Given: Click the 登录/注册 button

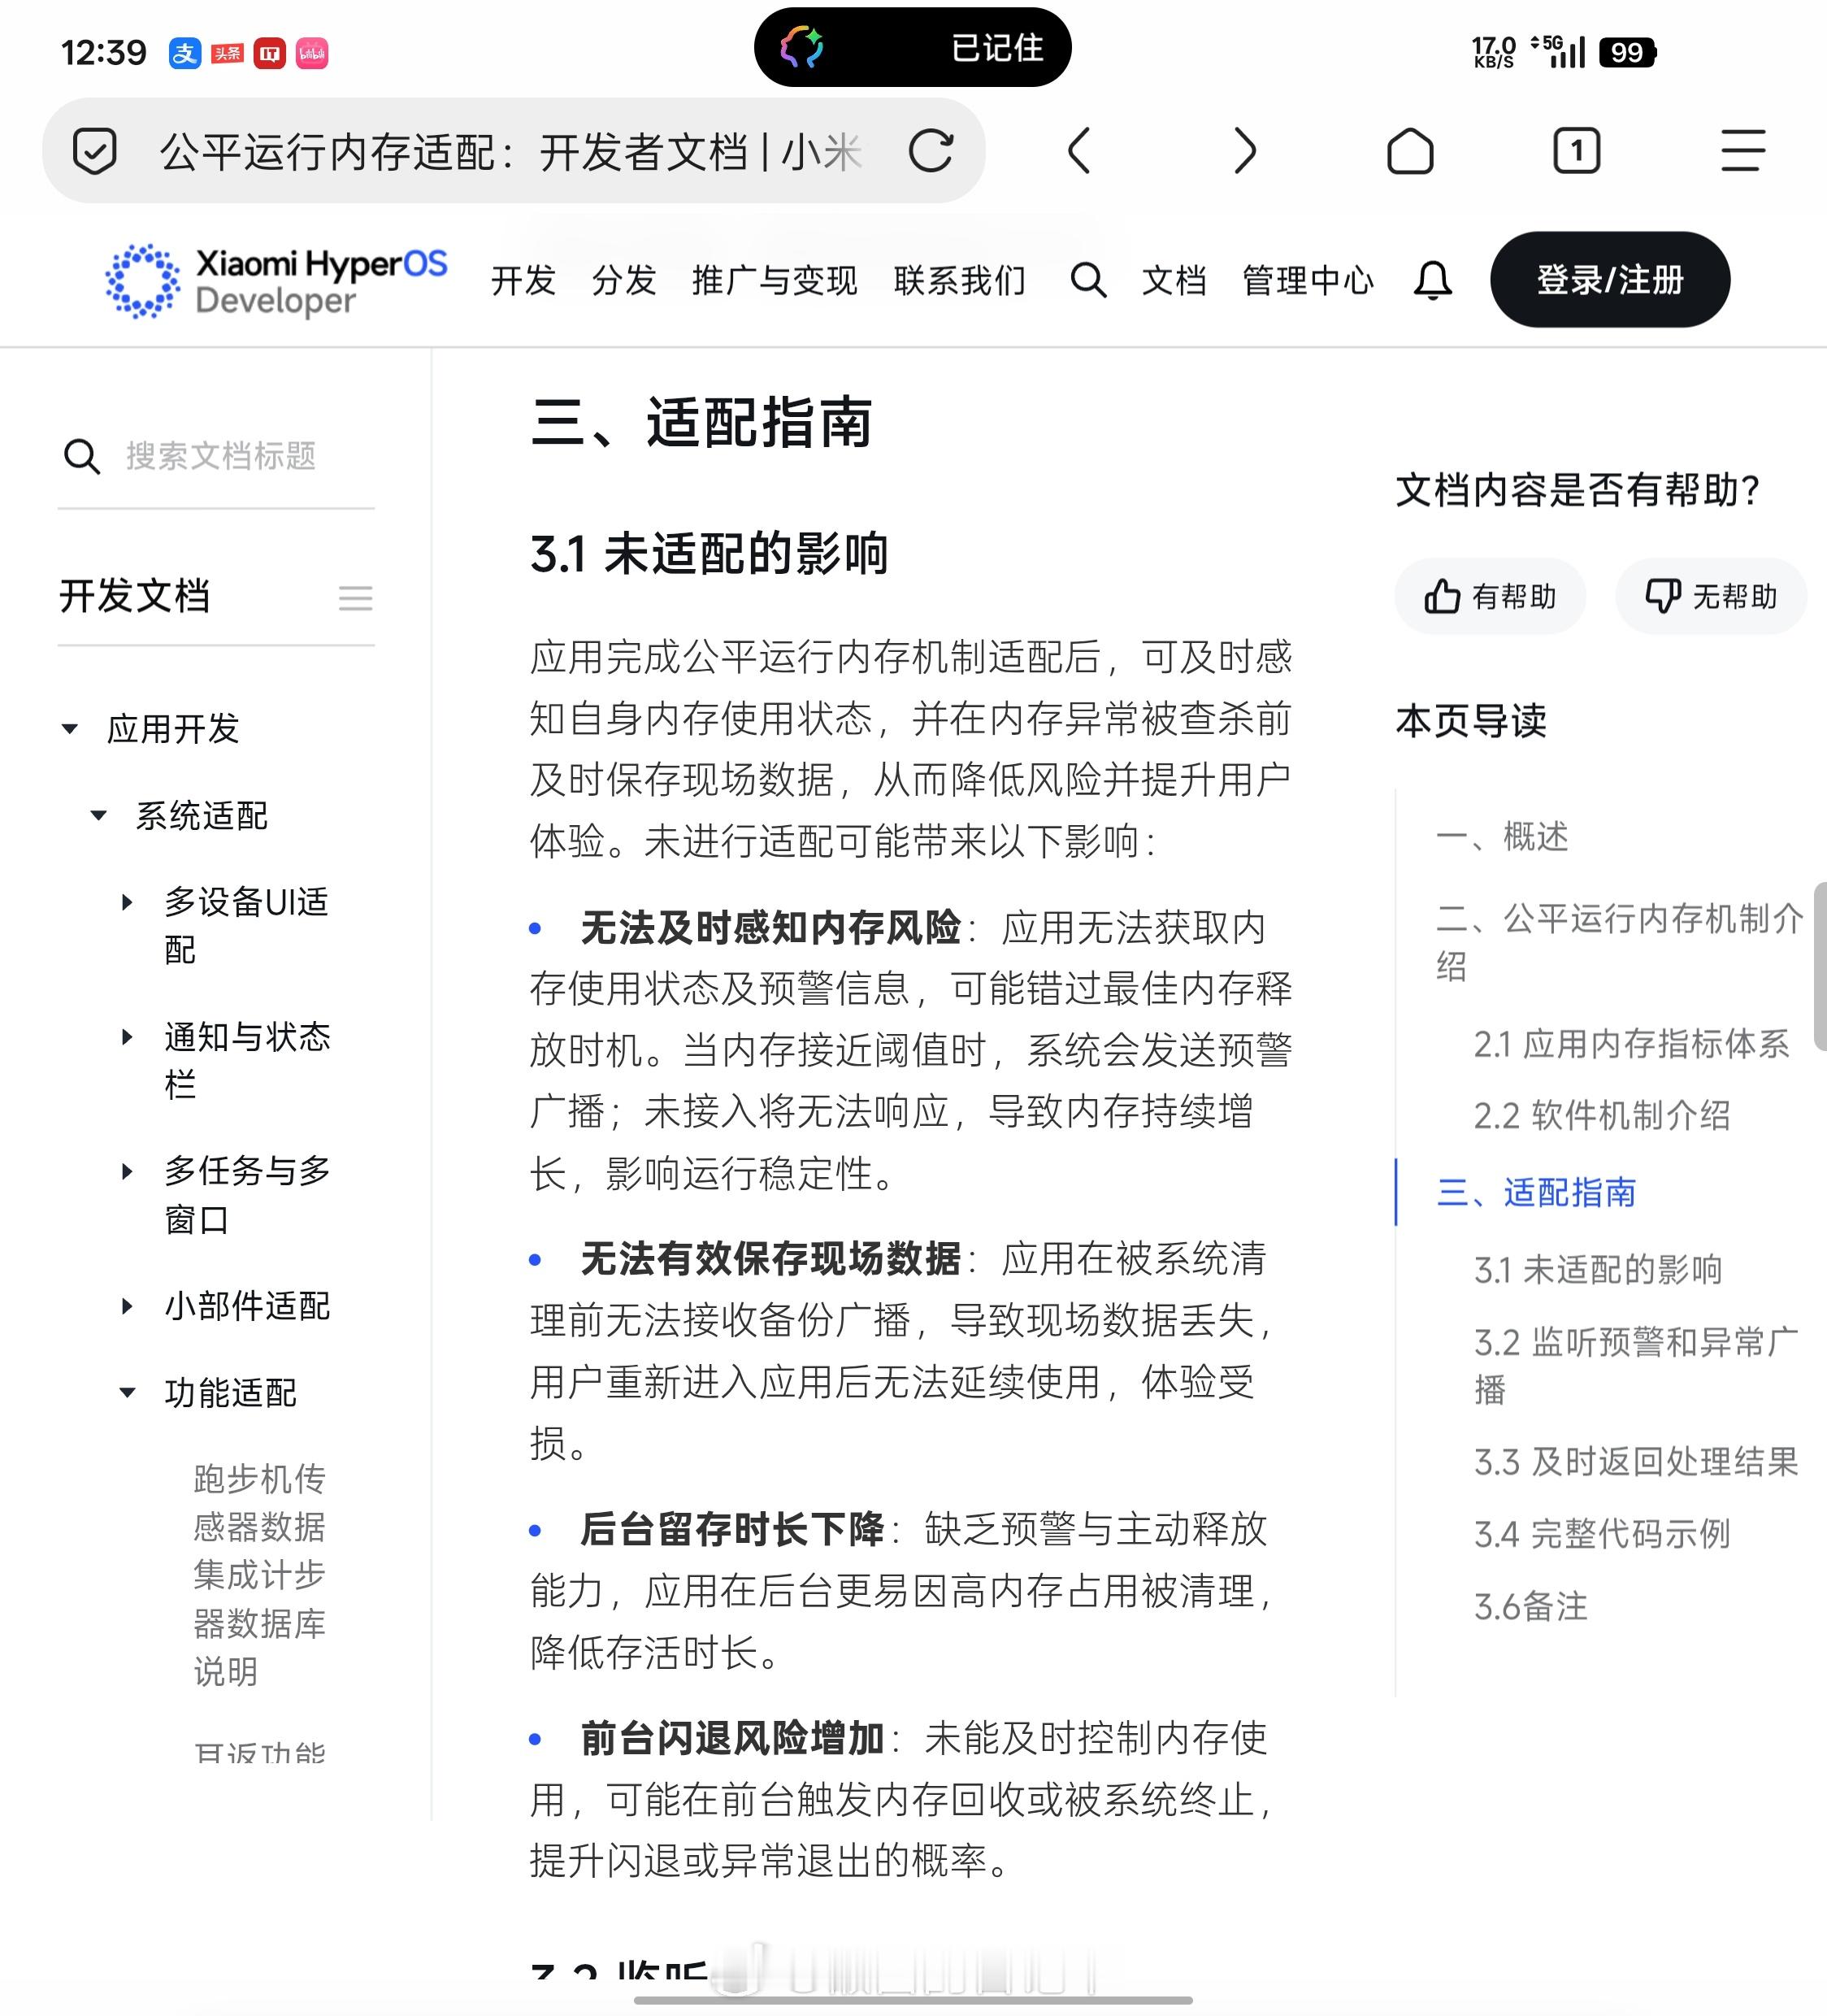Looking at the screenshot, I should pos(1609,280).
